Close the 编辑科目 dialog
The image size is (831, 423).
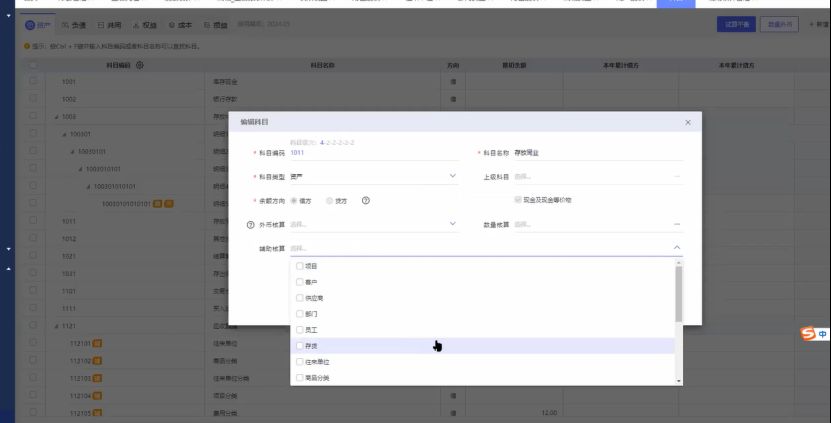687,122
